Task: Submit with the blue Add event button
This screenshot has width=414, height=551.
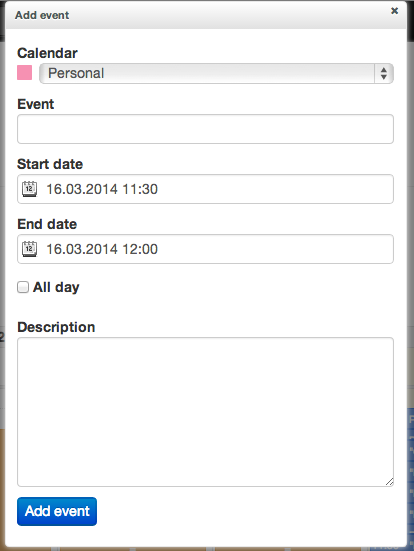Action: coord(57,511)
